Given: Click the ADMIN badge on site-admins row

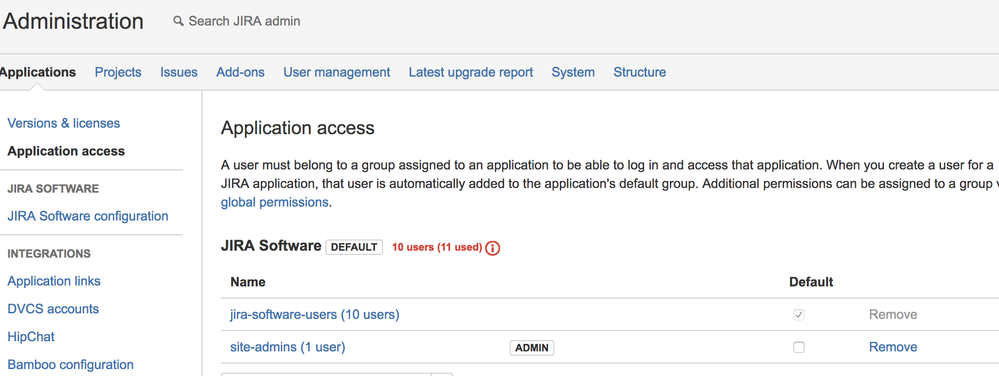Looking at the screenshot, I should pos(532,347).
